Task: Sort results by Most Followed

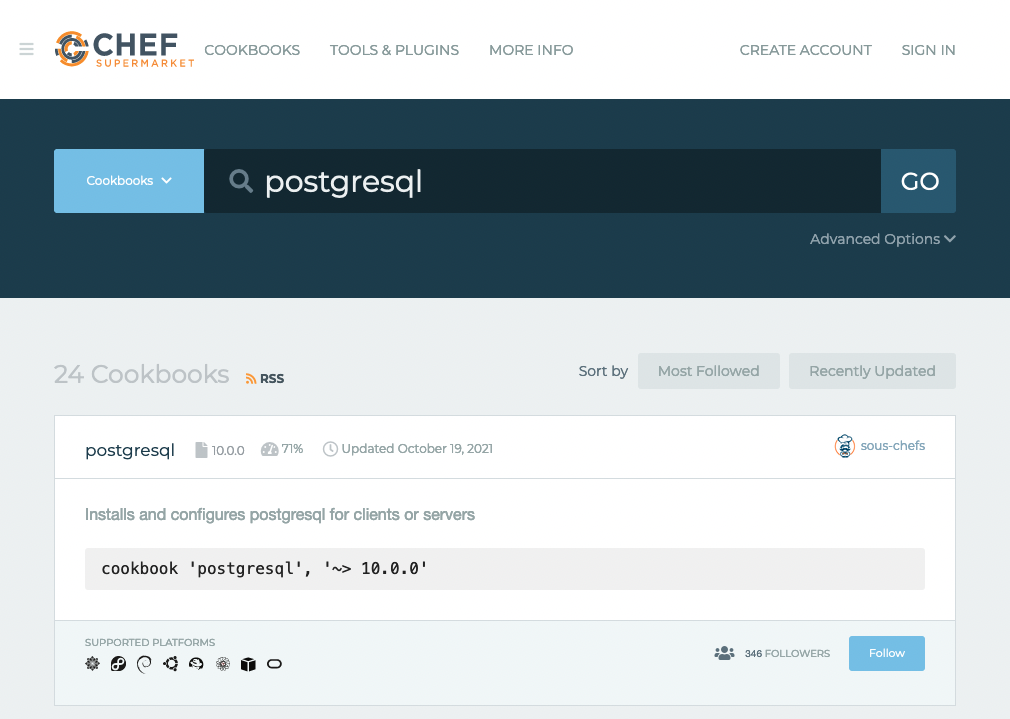Action: click(x=708, y=371)
